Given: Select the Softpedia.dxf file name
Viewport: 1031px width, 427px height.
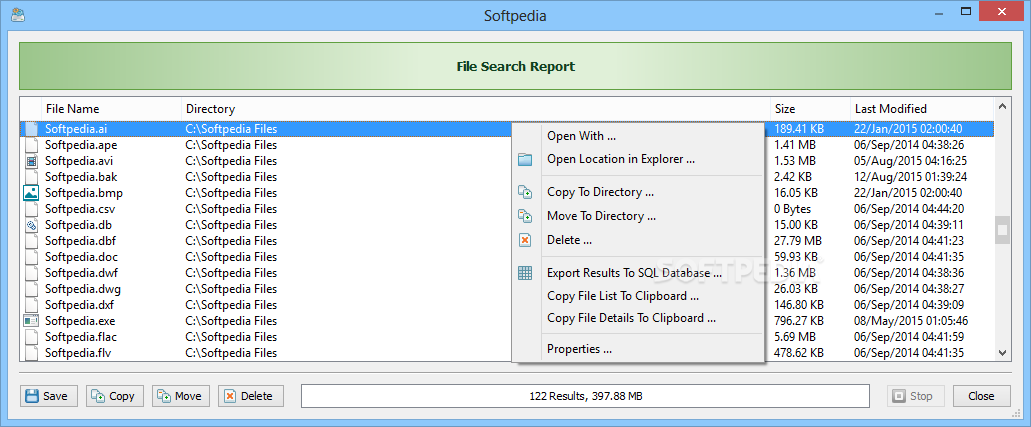Looking at the screenshot, I should coord(80,305).
